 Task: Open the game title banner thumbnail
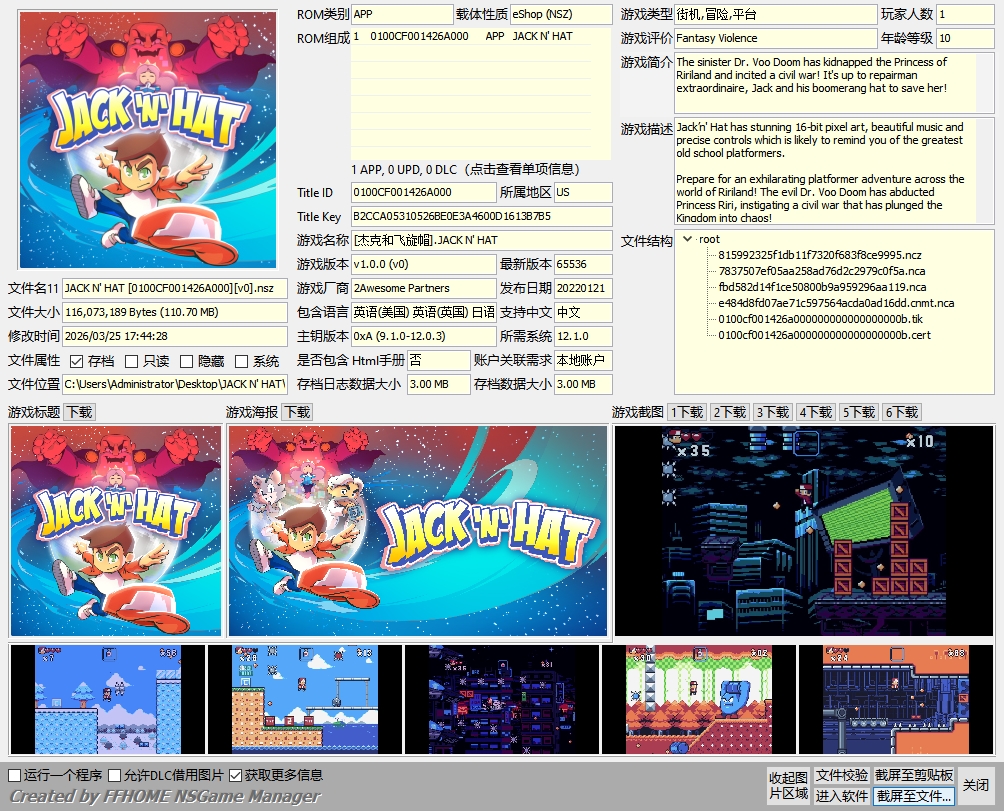click(116, 531)
